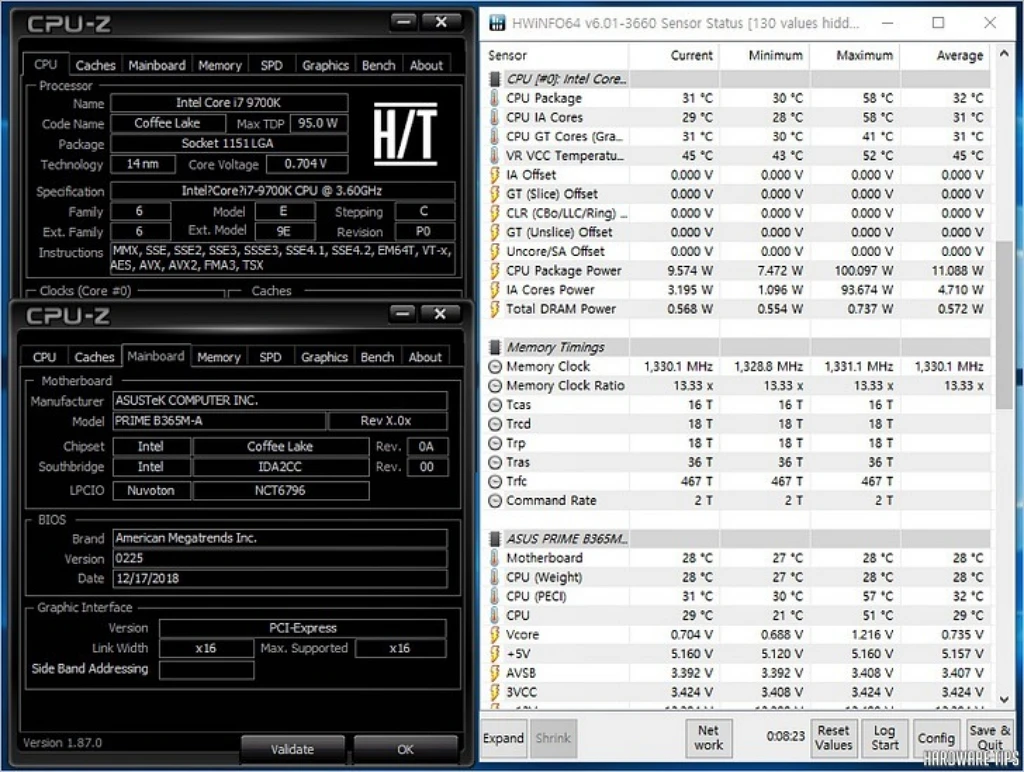Click BIOS Version field showing 0225
1024x772 pixels.
280,558
